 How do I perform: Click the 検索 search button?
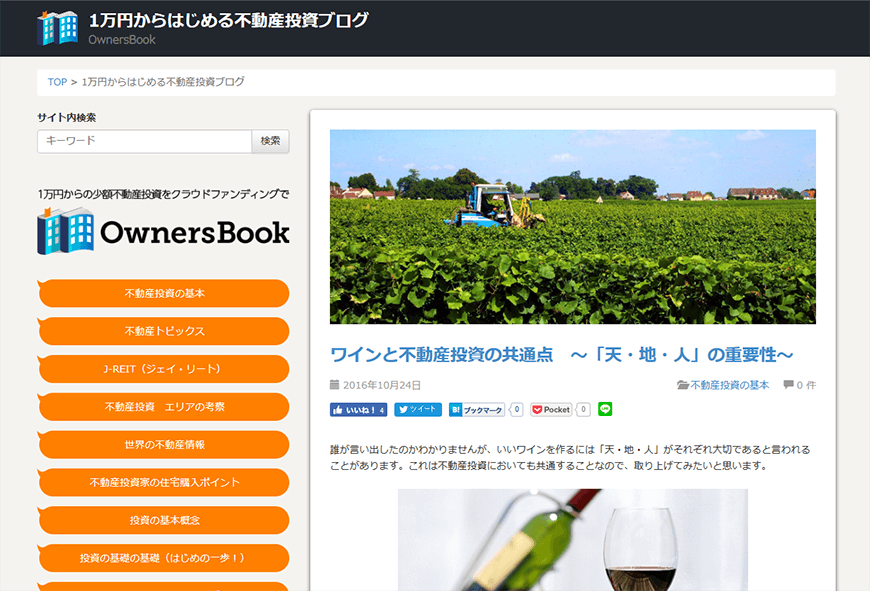click(x=270, y=141)
